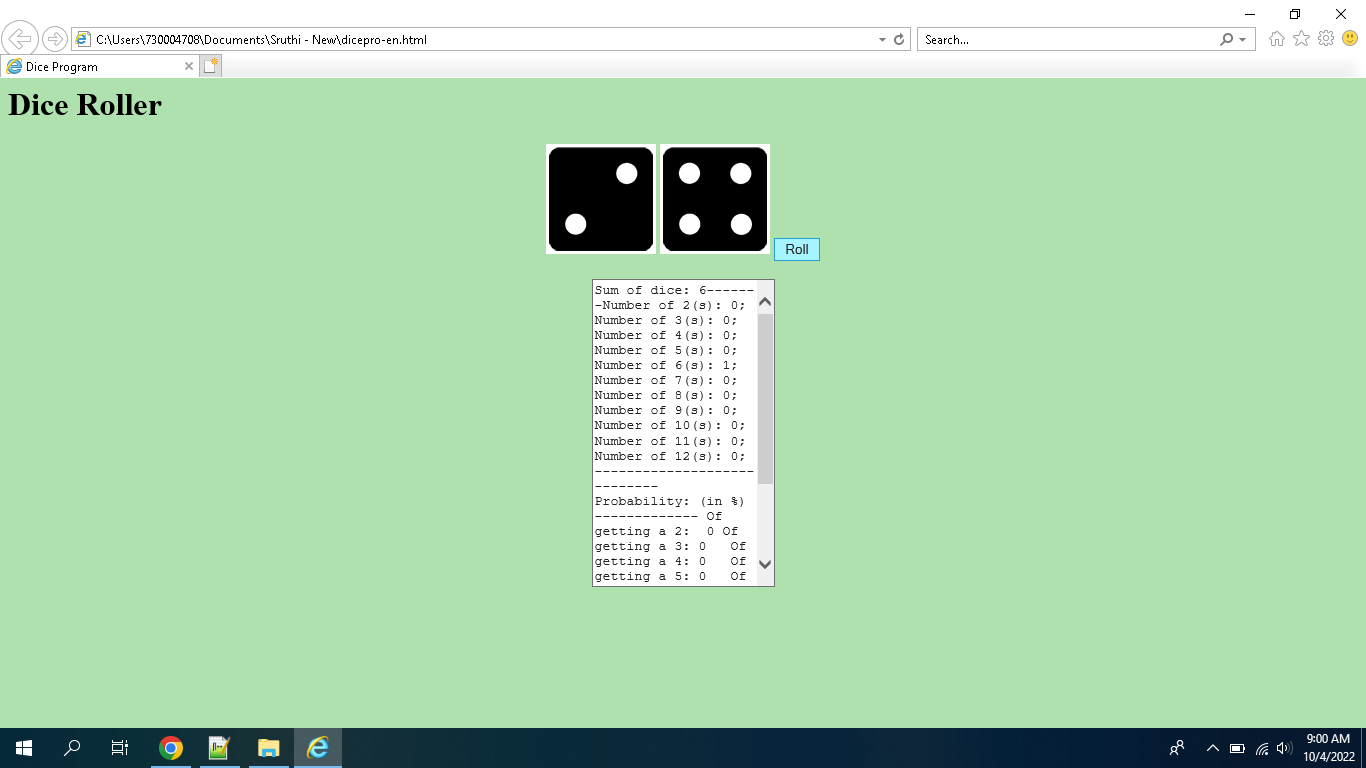The height and width of the screenshot is (768, 1366).
Task: Click the results scrollbar thumb
Action: pyautogui.click(x=765, y=398)
